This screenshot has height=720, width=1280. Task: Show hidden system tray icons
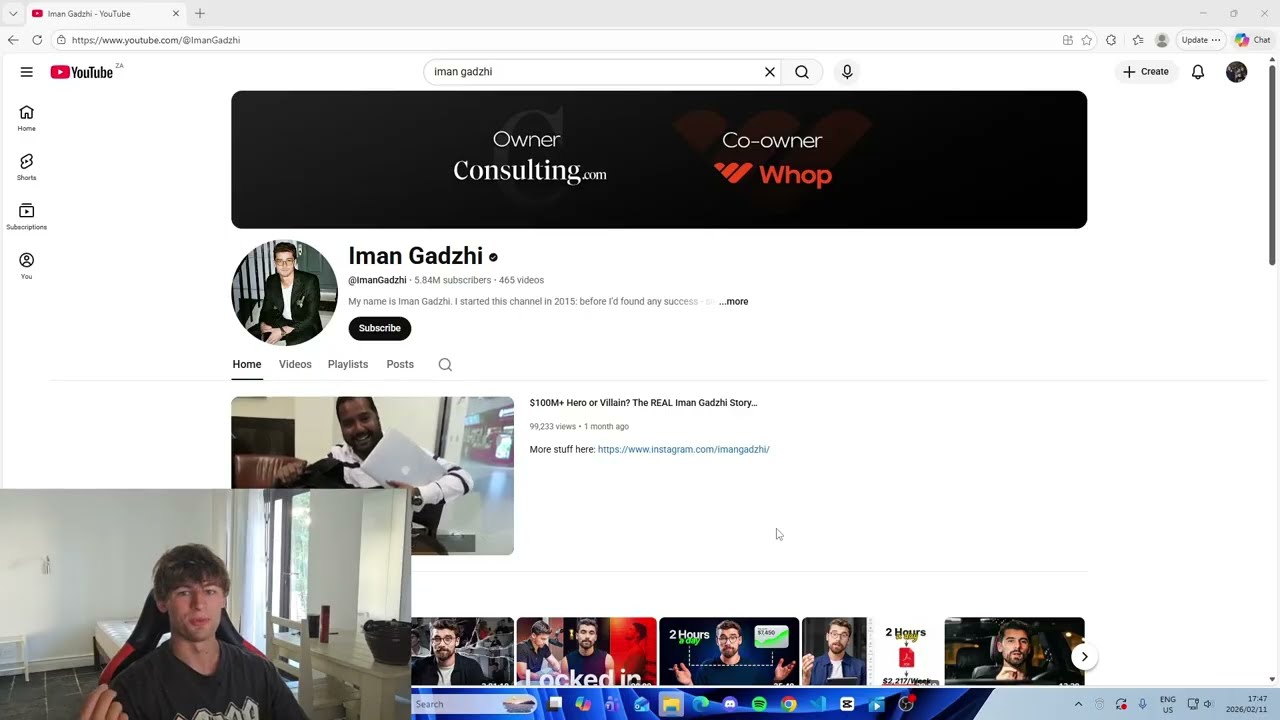1078,705
